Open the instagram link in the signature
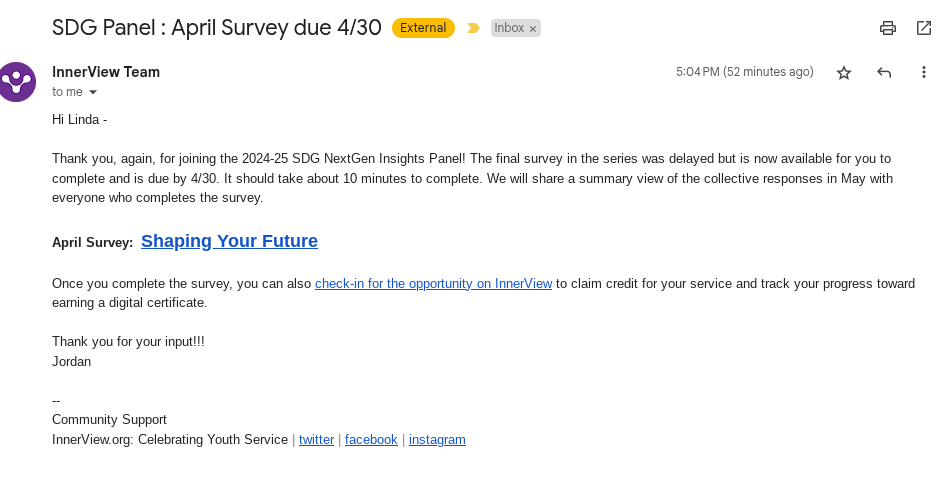 pos(437,439)
